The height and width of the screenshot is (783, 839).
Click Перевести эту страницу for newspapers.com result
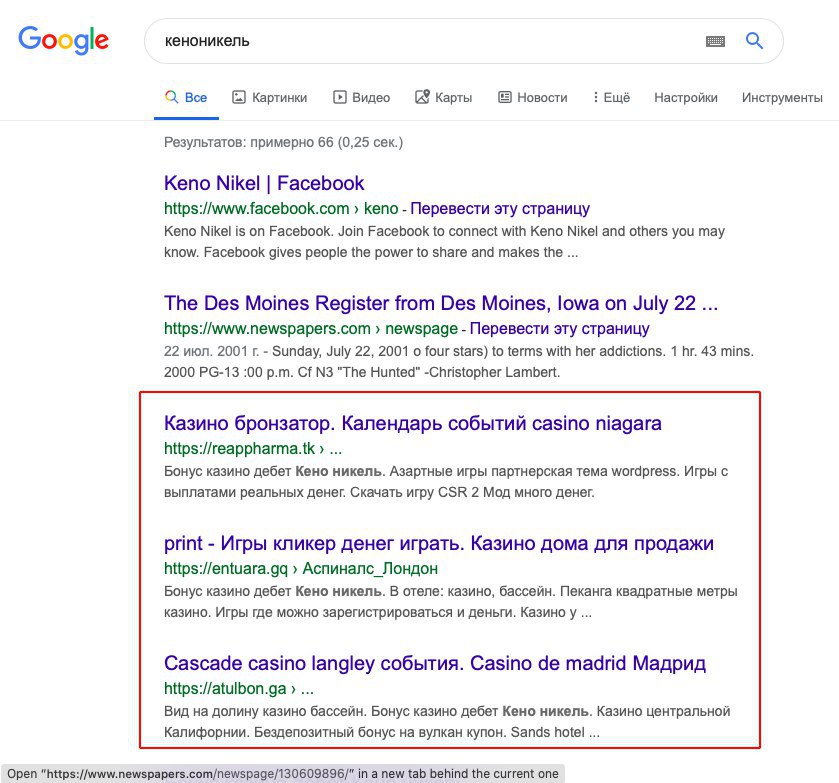(560, 328)
